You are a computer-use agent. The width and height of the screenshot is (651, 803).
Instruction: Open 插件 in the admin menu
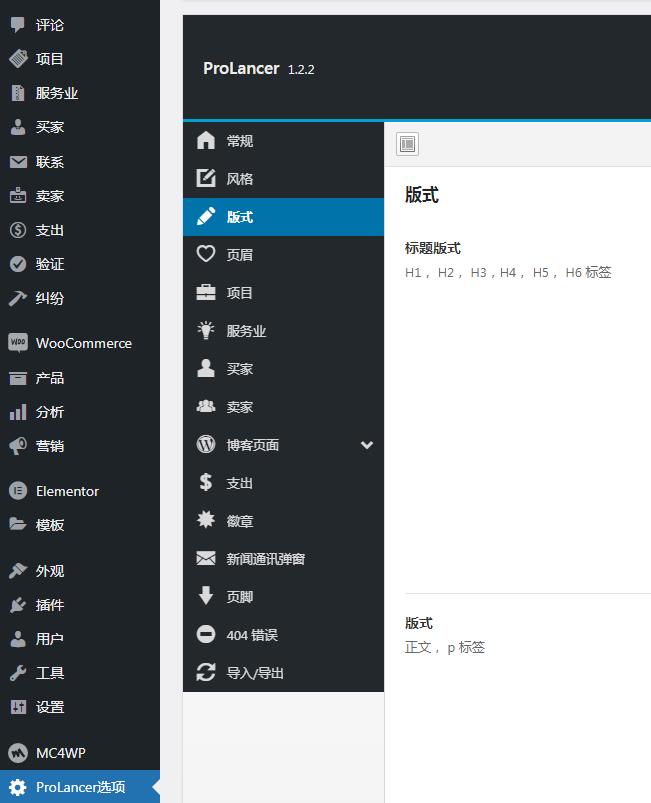(80, 605)
